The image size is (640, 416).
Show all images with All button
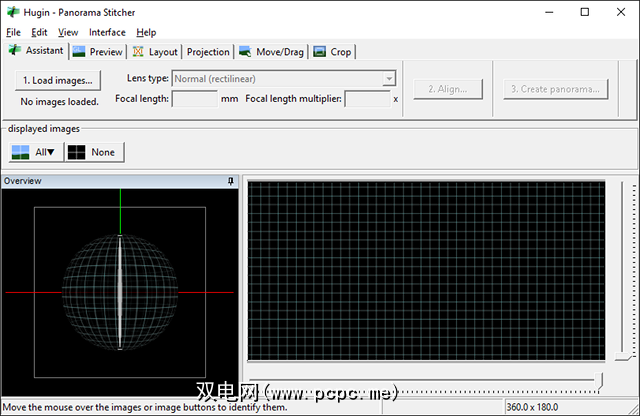[x=34, y=152]
